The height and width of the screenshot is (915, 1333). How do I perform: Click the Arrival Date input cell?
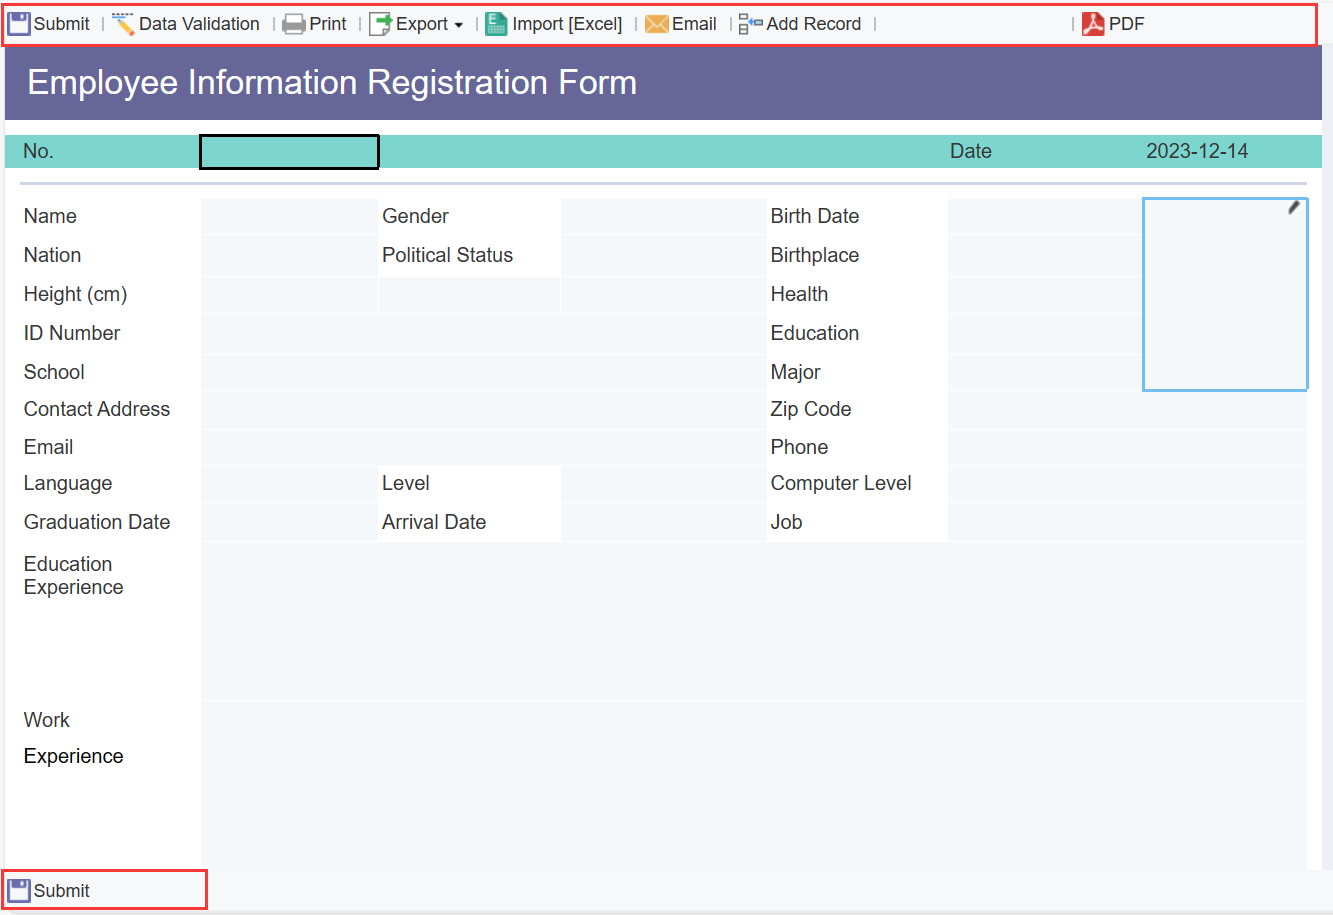tap(663, 522)
